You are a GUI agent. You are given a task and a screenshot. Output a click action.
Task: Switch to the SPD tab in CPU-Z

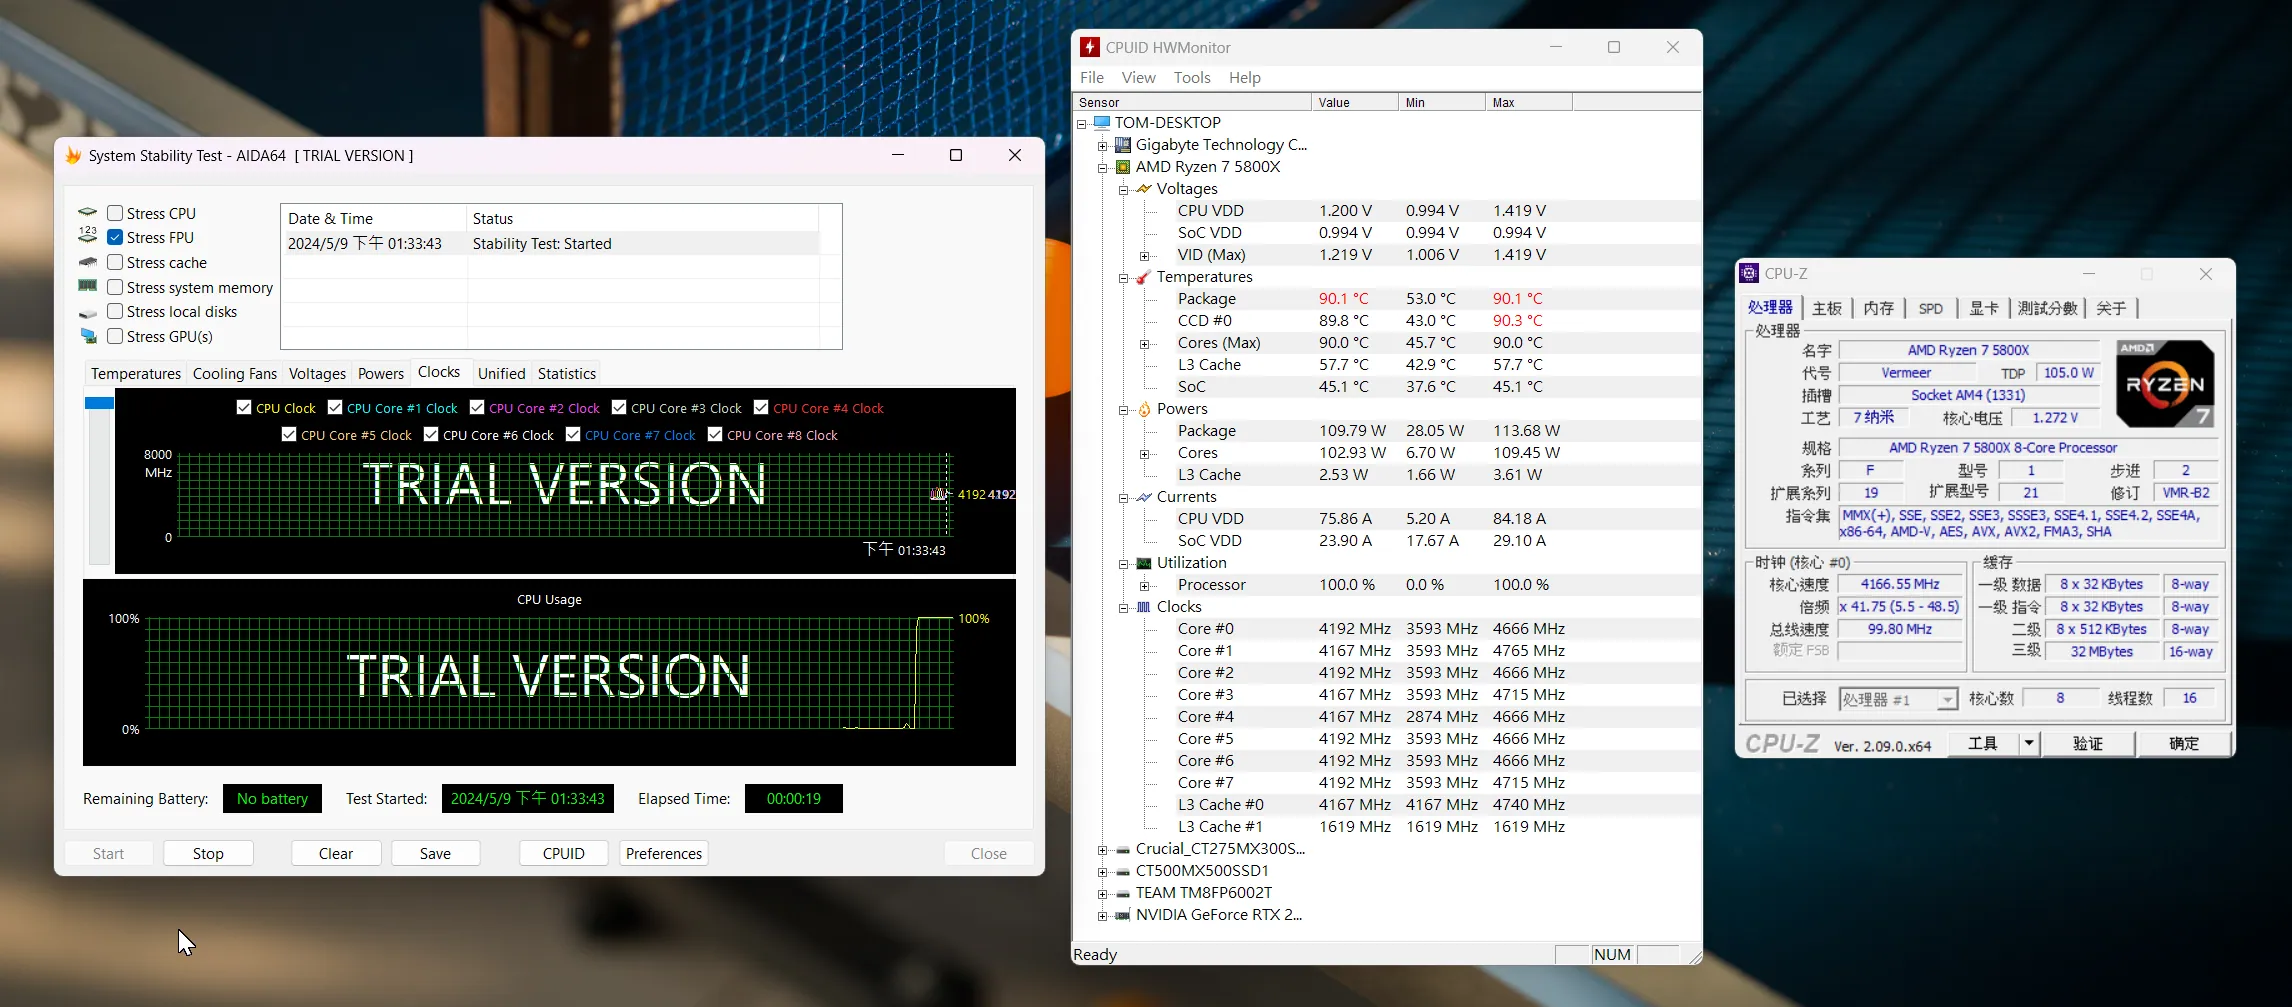pos(1931,308)
